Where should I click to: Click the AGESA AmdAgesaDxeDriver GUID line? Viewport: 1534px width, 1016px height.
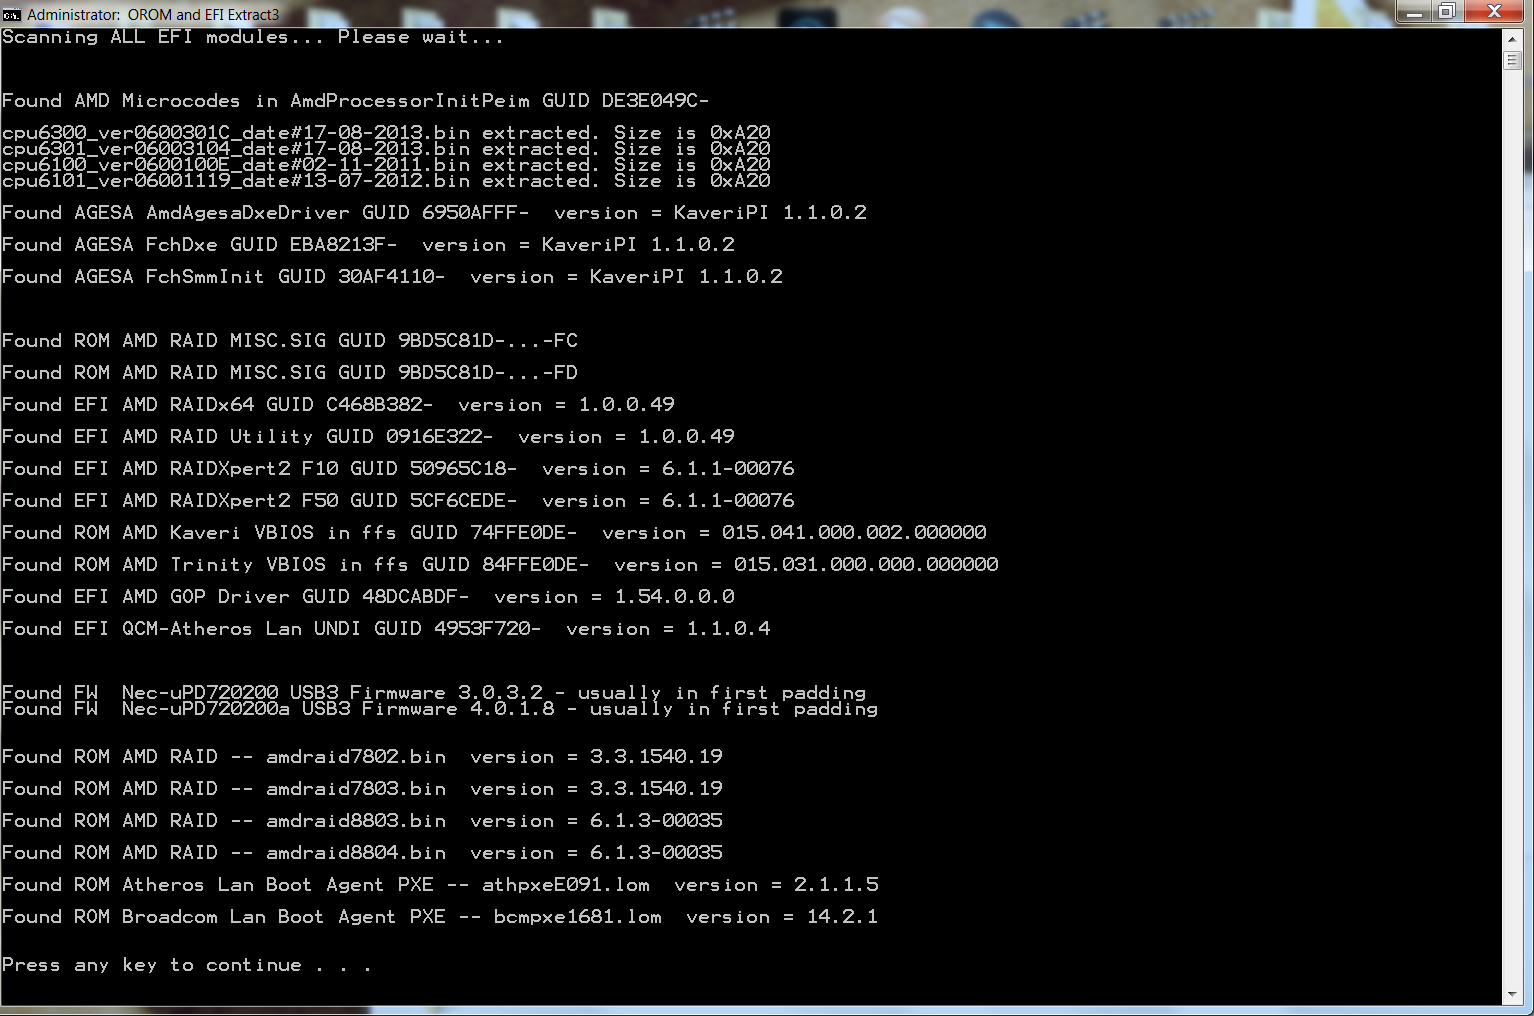434,213
